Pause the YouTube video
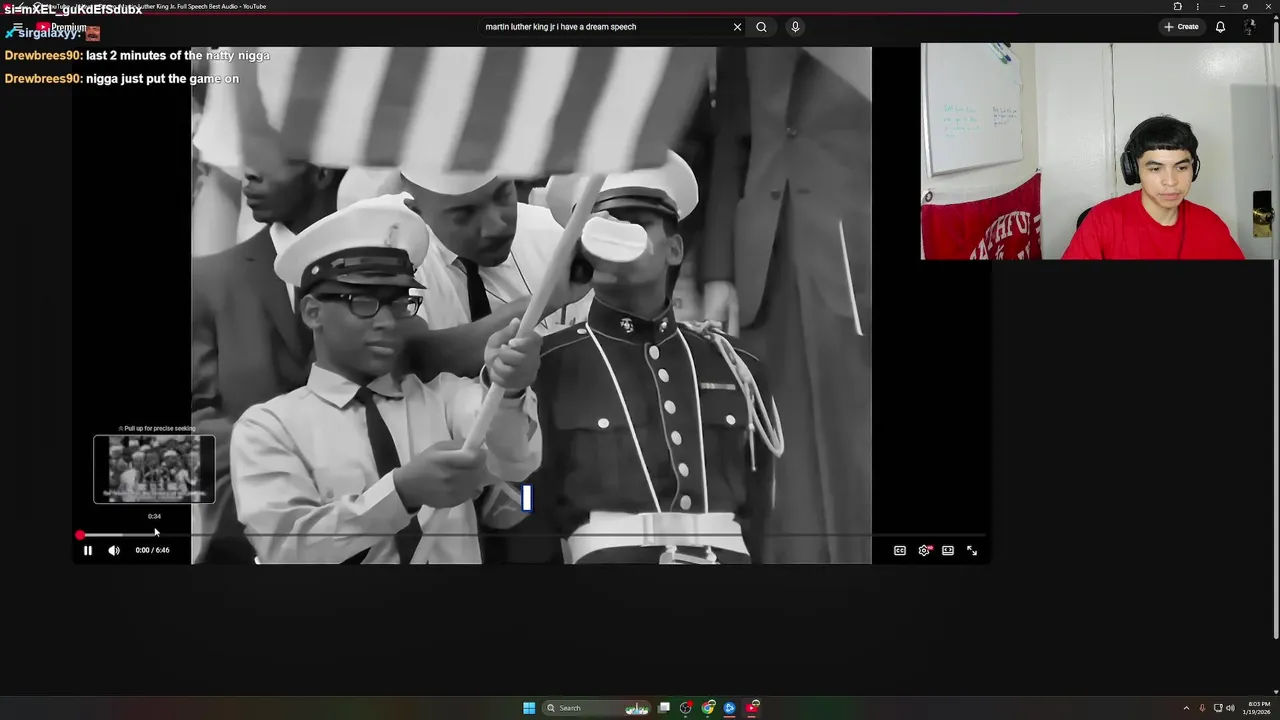Image resolution: width=1280 pixels, height=720 pixels. [87, 550]
